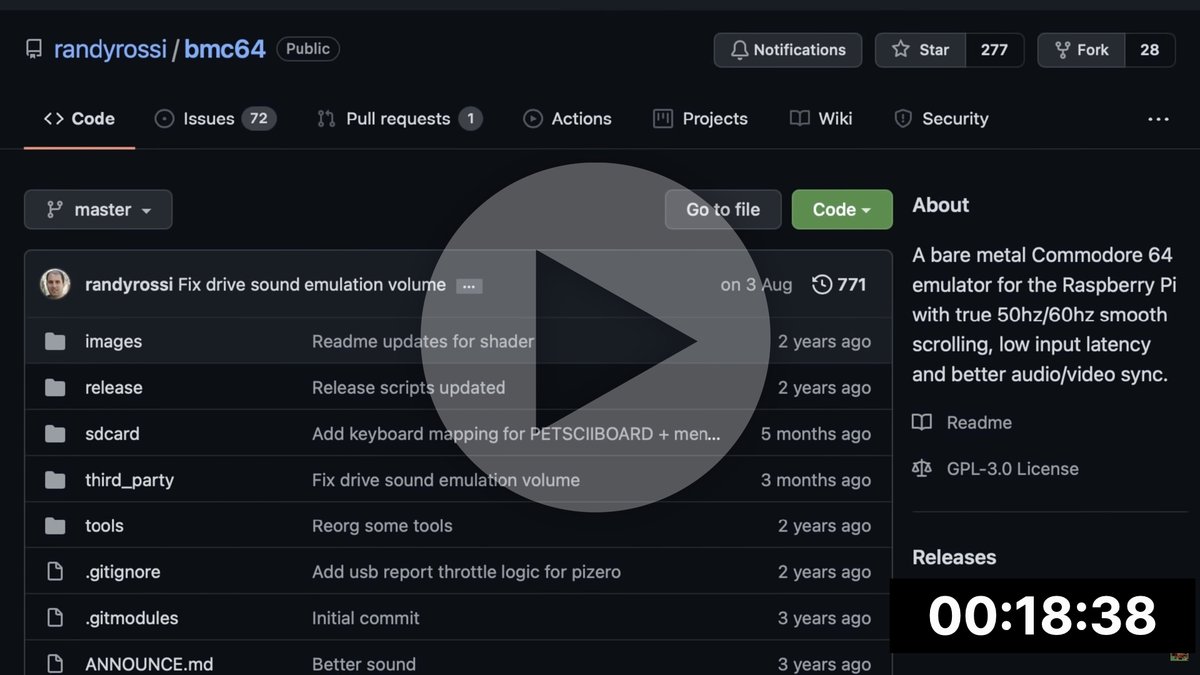View the 771 commits history
The width and height of the screenshot is (1200, 675).
(x=839, y=285)
